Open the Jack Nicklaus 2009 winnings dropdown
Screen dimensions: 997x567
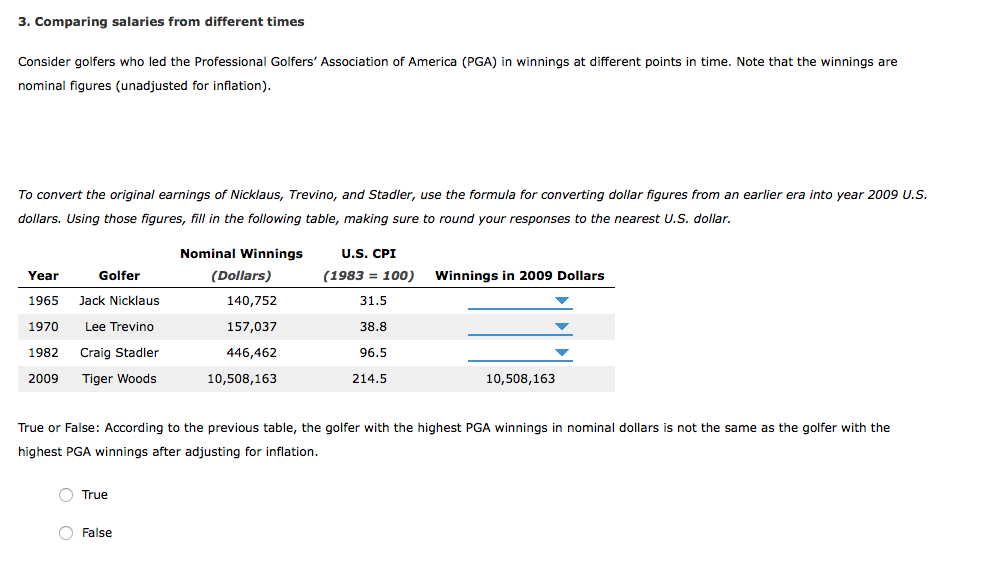point(520,301)
